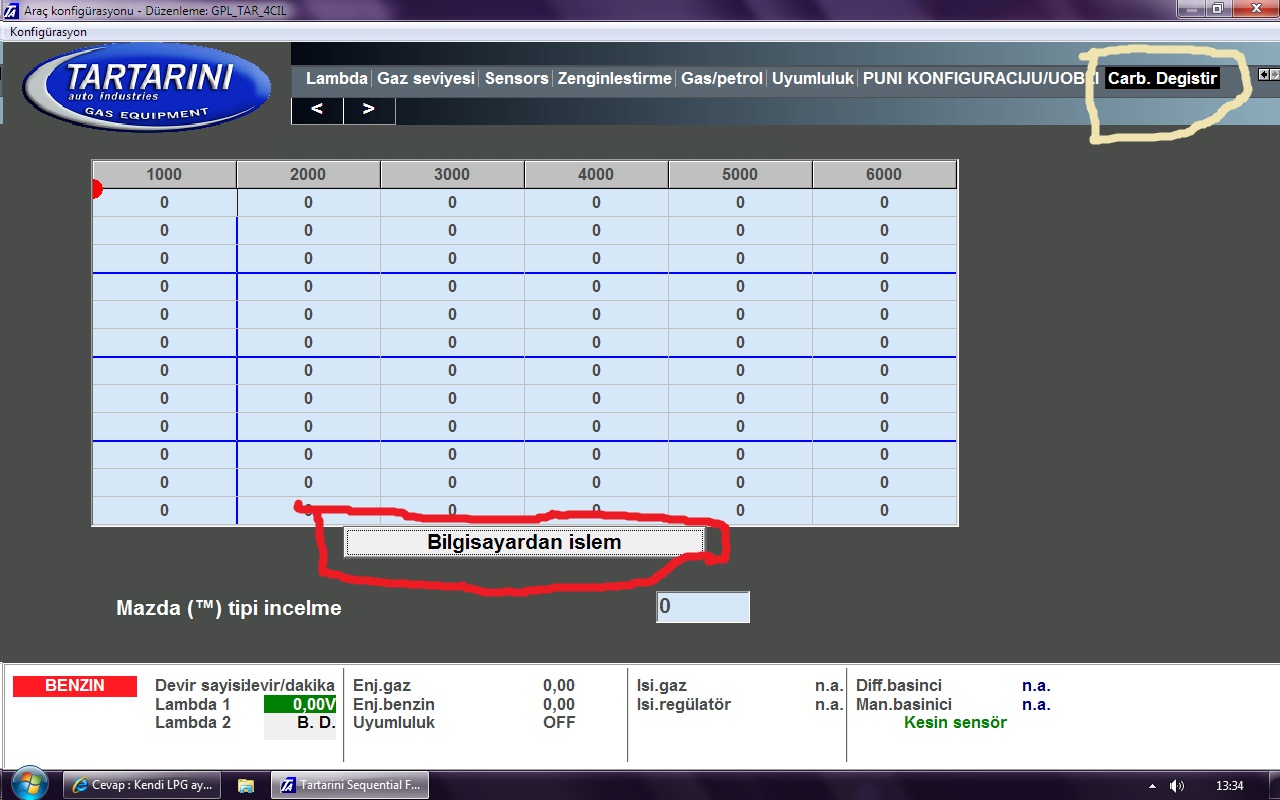
Task: Click the 13:34 taskbar clock
Action: pos(1229,786)
